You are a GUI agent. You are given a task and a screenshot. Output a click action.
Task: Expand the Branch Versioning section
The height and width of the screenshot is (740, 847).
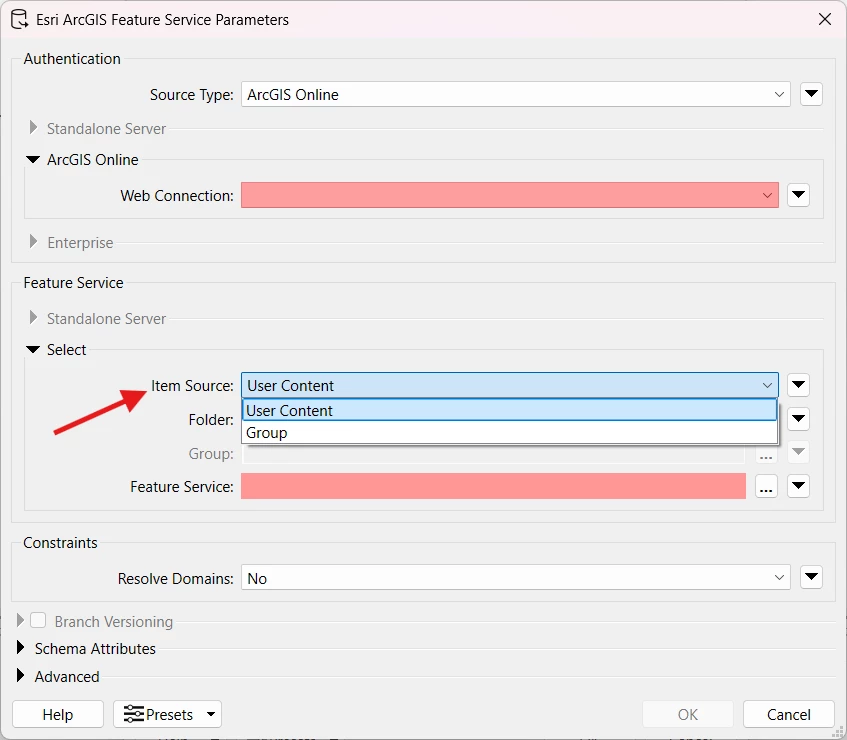[x=21, y=620]
